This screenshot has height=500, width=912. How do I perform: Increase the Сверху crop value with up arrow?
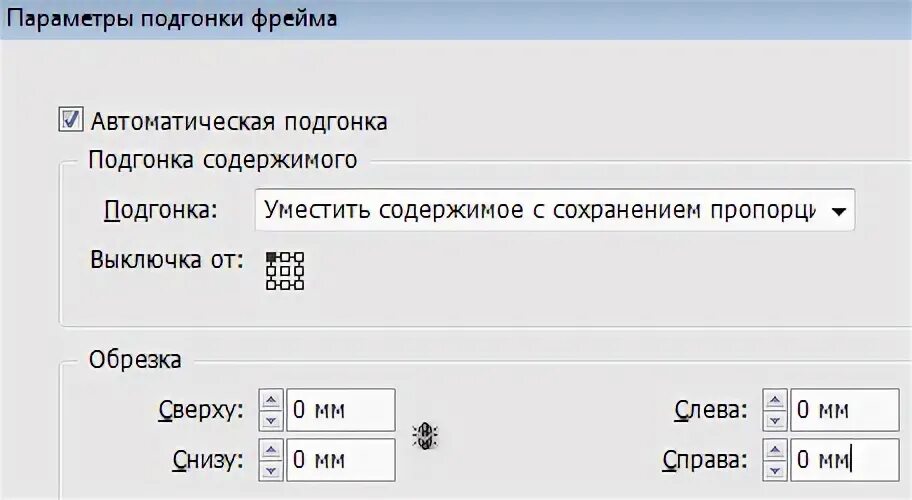click(x=271, y=400)
